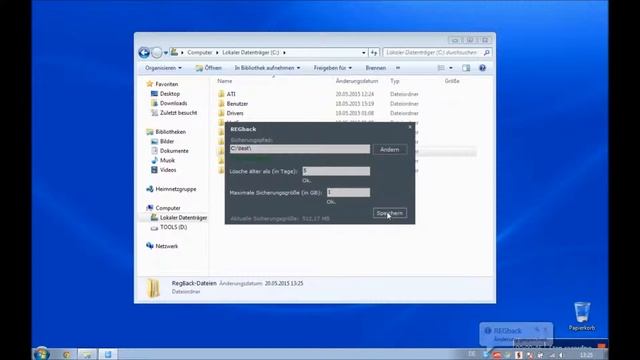
Task: Sort by the Typ column header
Action: pos(394,81)
